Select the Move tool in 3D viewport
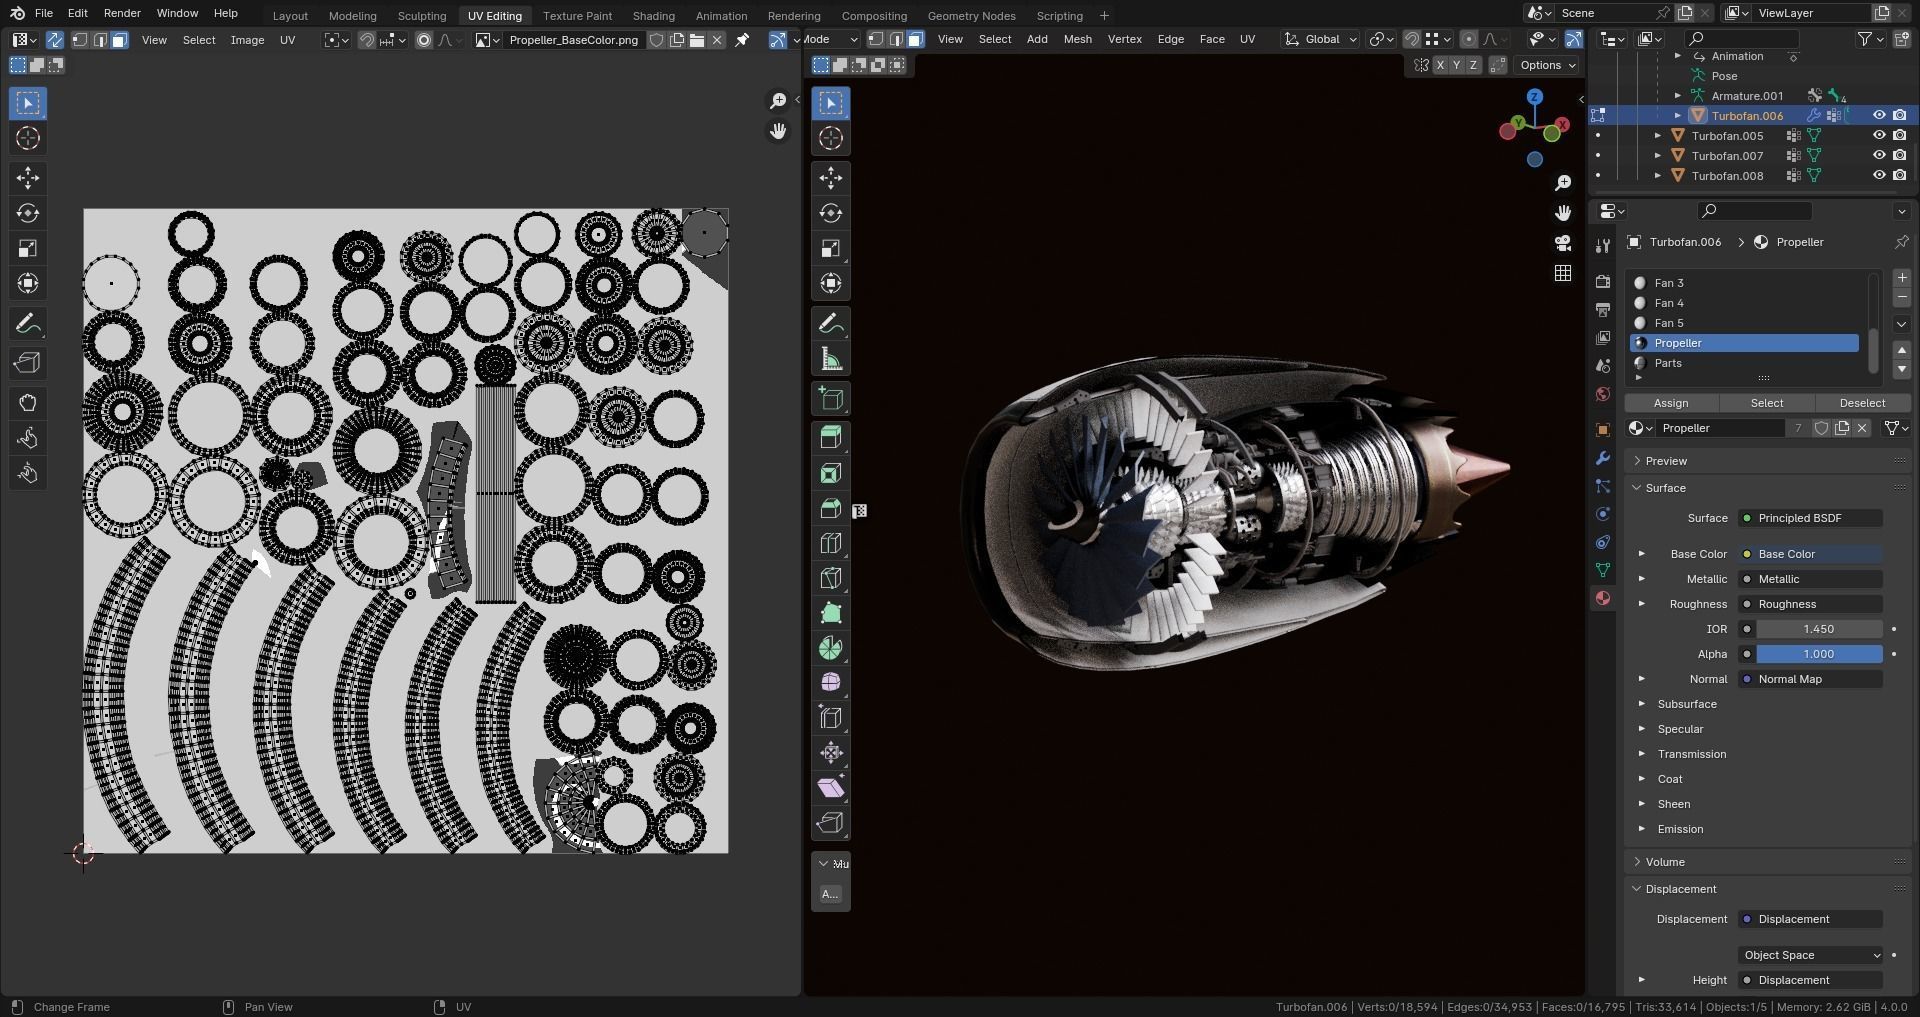 (831, 178)
